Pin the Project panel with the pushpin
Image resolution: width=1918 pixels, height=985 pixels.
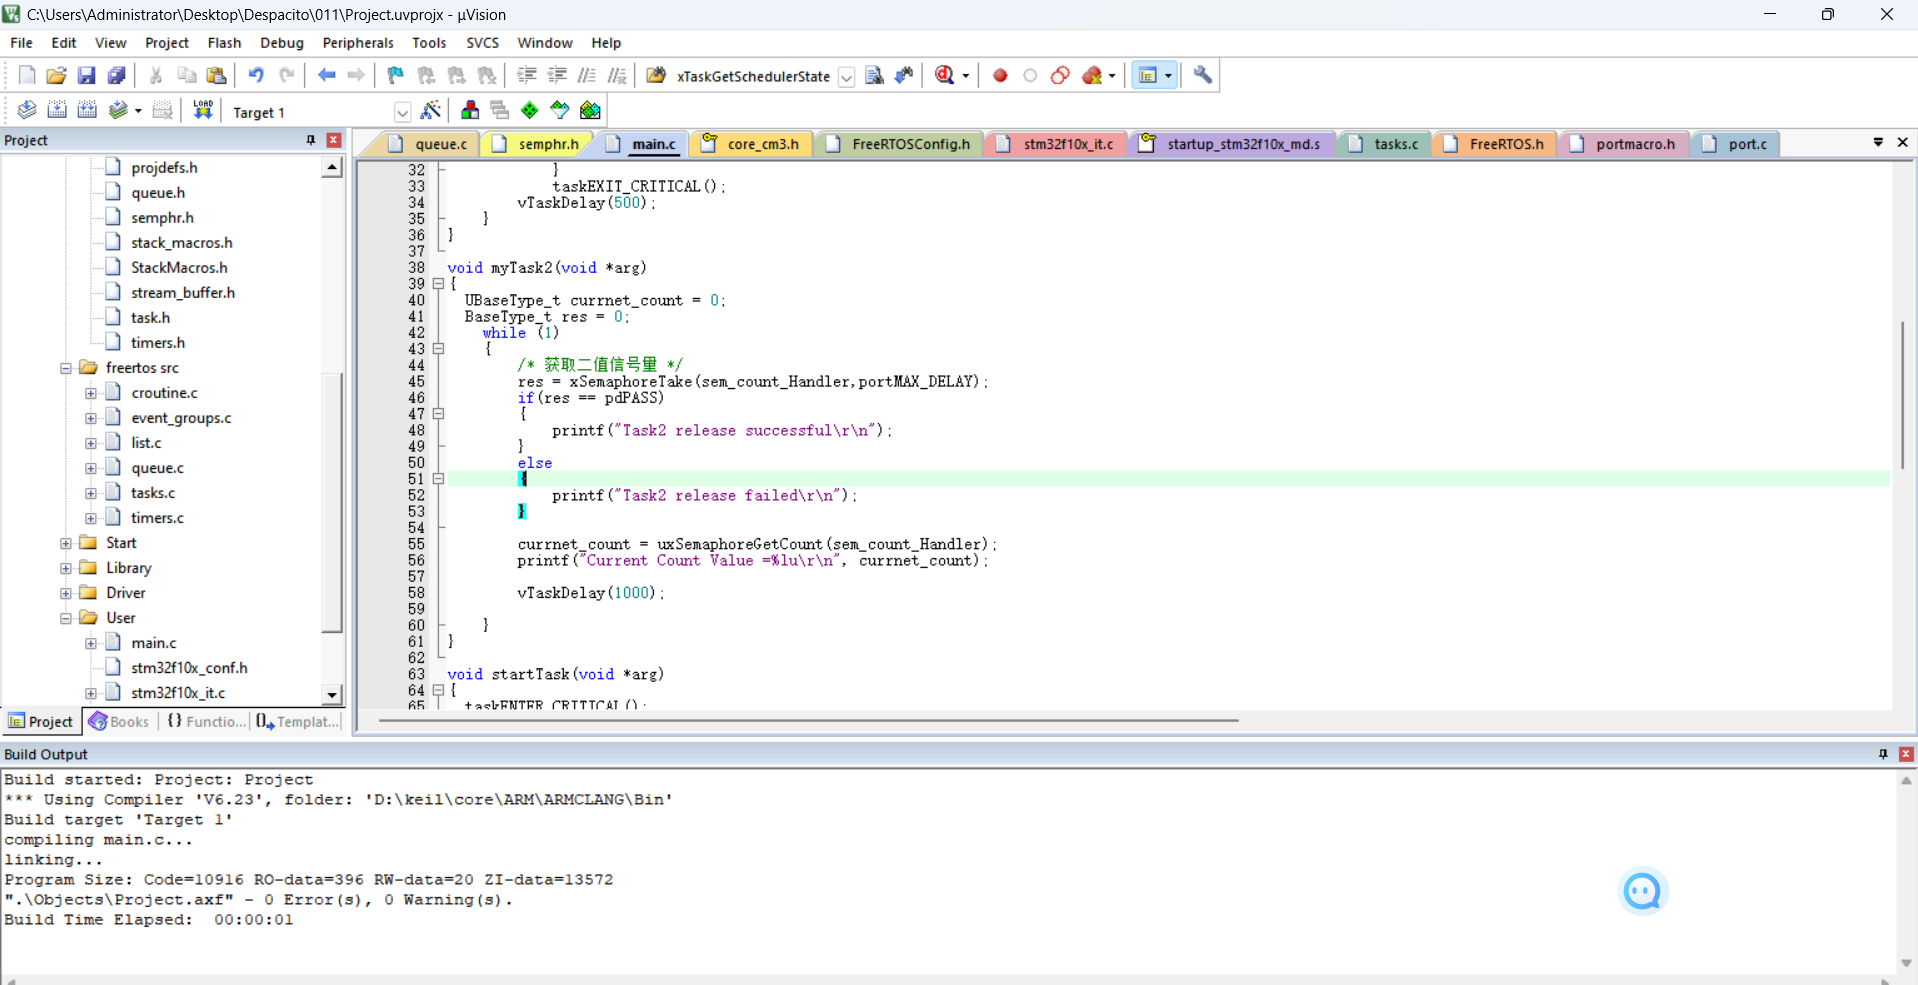[311, 140]
